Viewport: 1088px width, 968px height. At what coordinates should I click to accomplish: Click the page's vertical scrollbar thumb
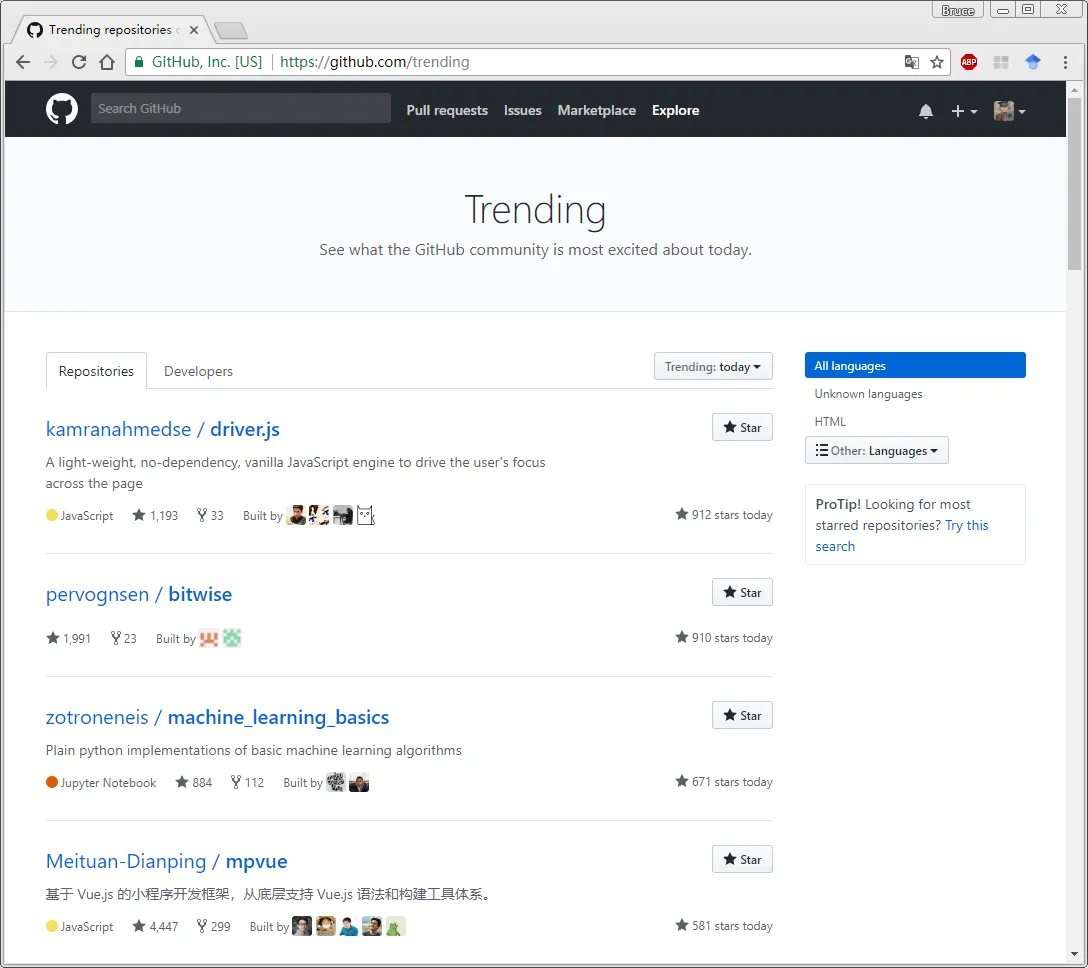coord(1074,180)
